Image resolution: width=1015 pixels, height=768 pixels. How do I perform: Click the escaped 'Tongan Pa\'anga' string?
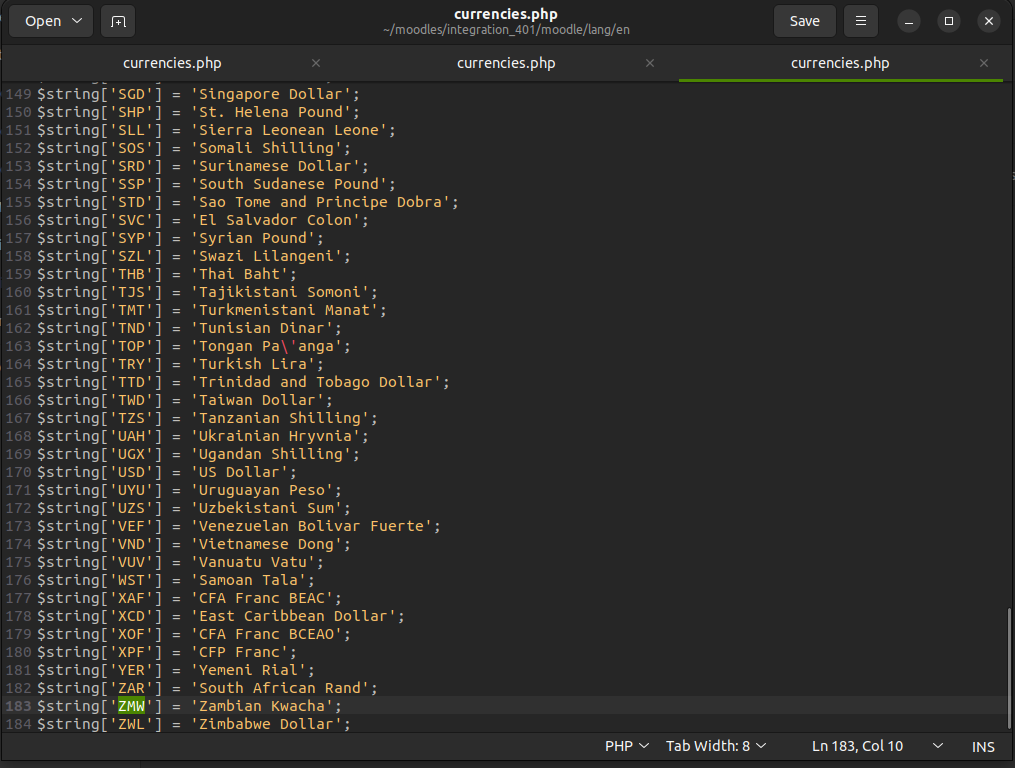(266, 347)
